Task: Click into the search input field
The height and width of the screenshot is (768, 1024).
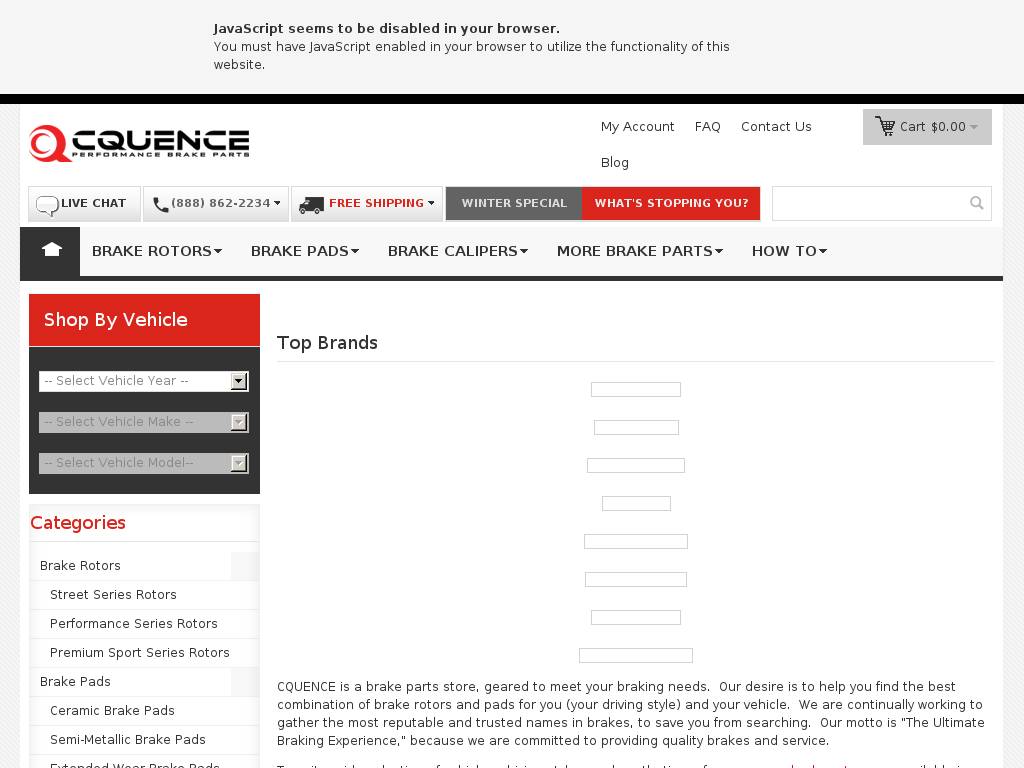Action: pos(867,203)
